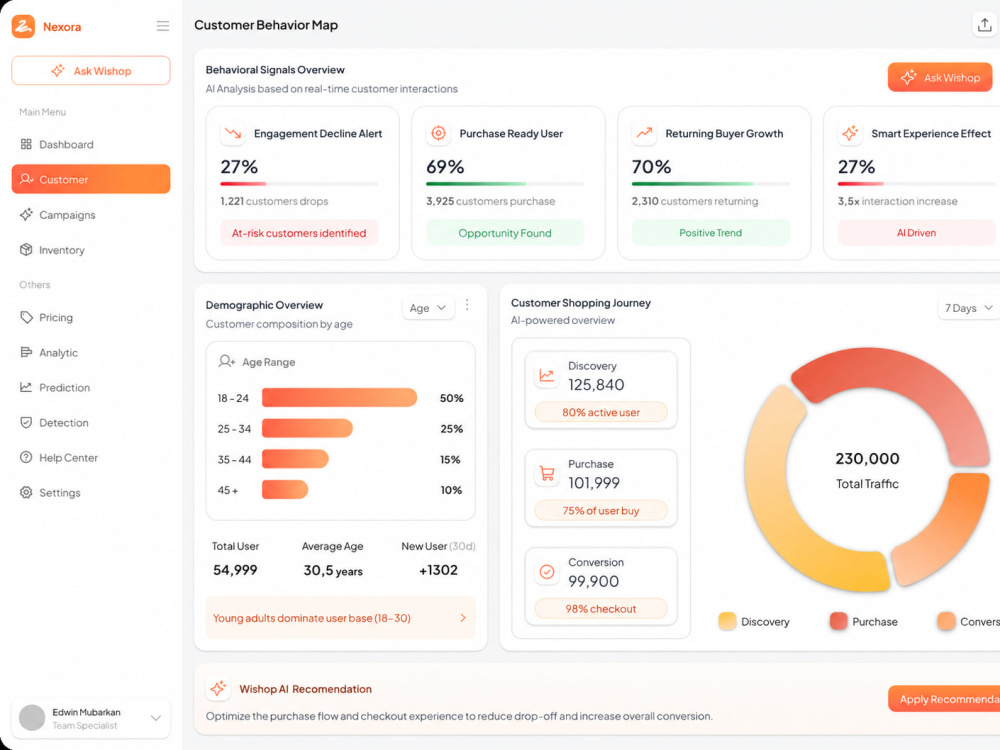This screenshot has height=750, width=1000.
Task: Click Engagement Decline 27% progress bar
Action: [x=299, y=184]
